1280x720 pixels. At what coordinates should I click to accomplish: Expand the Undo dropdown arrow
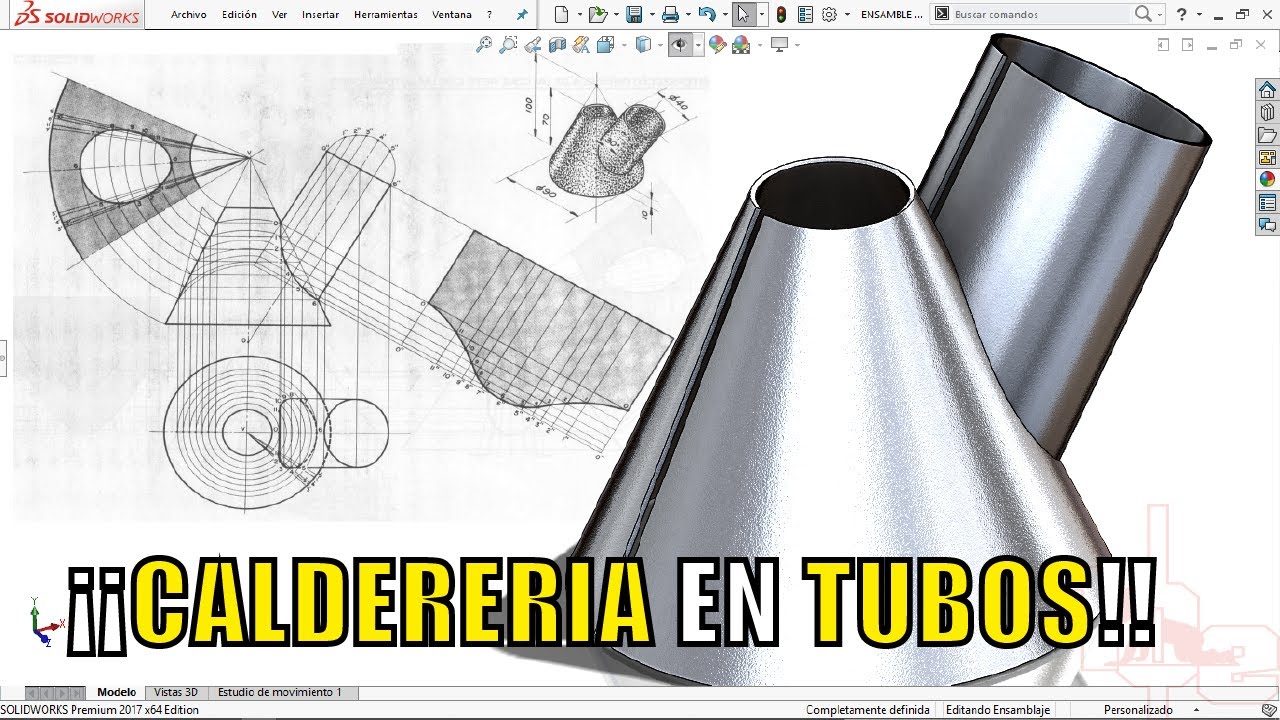tap(723, 15)
